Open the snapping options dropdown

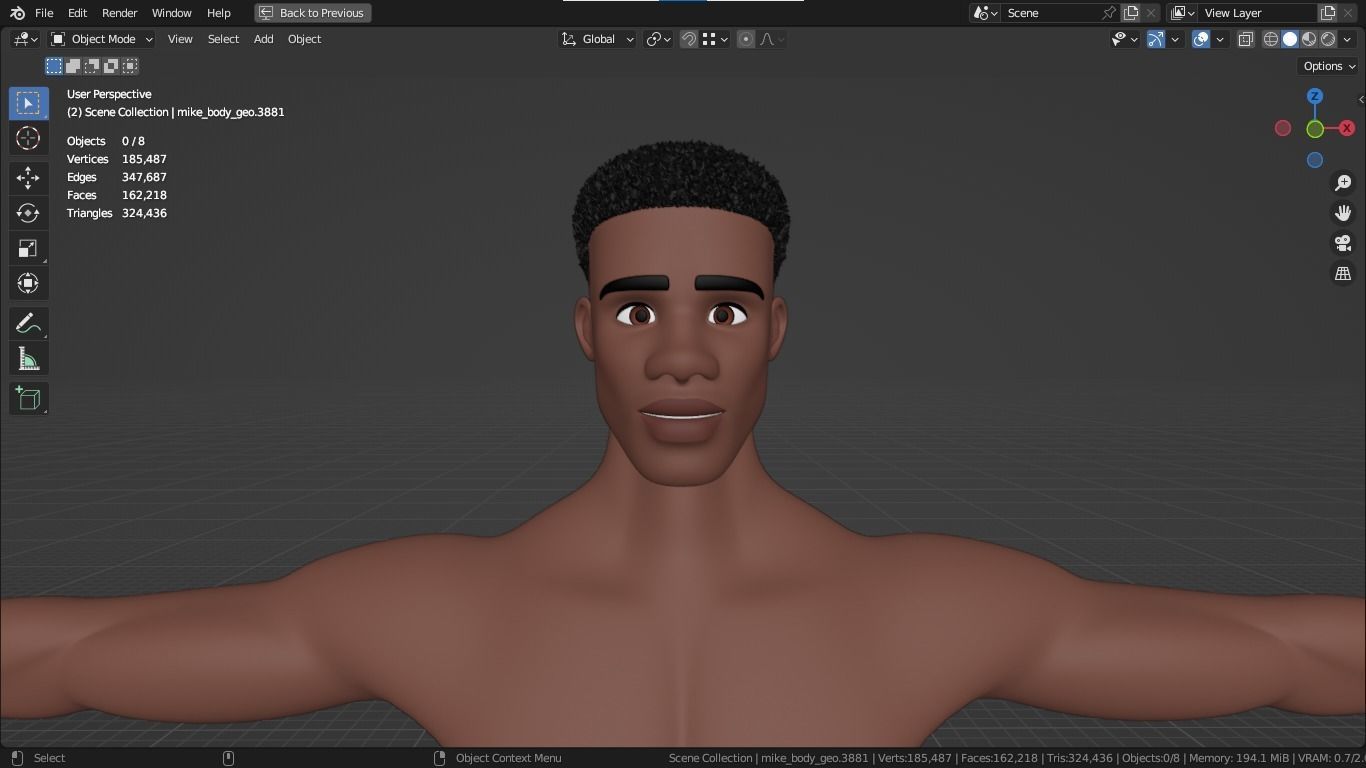coord(714,39)
